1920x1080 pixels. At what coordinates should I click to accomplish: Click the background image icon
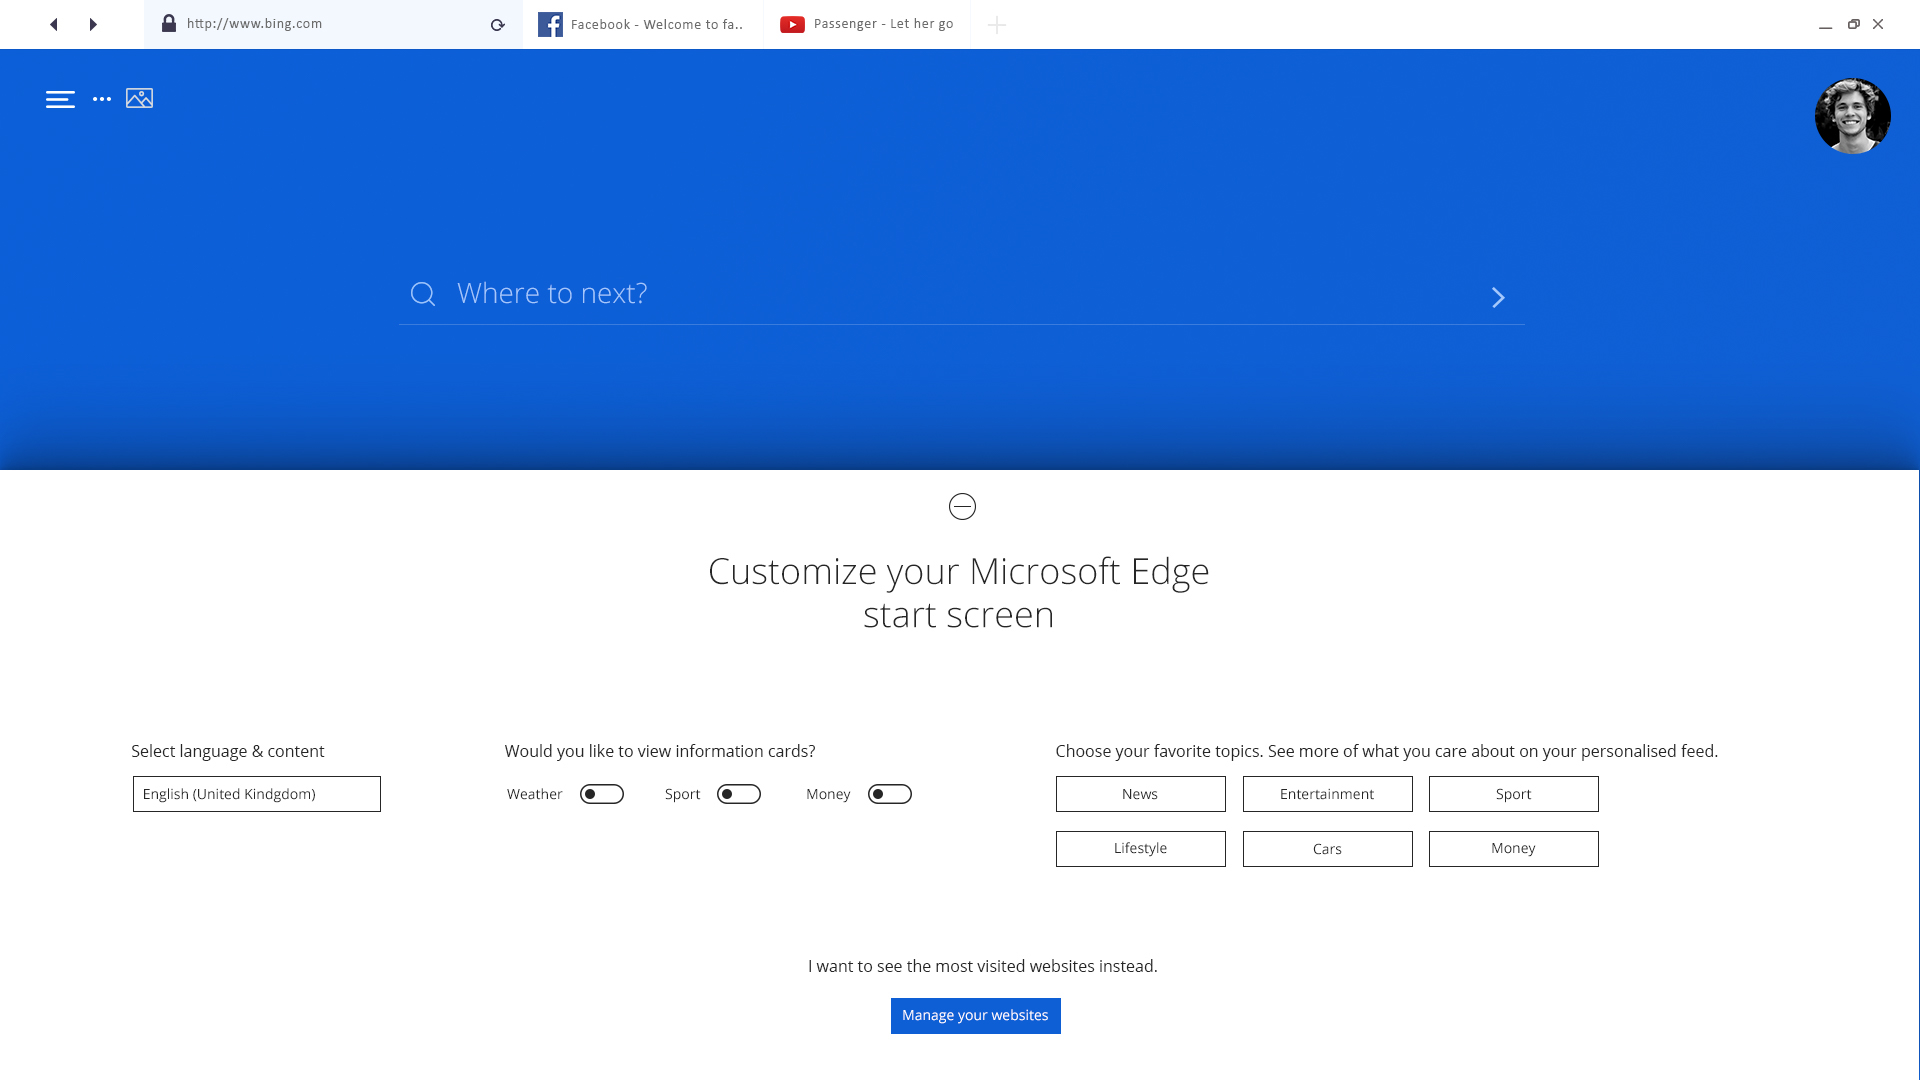point(139,98)
